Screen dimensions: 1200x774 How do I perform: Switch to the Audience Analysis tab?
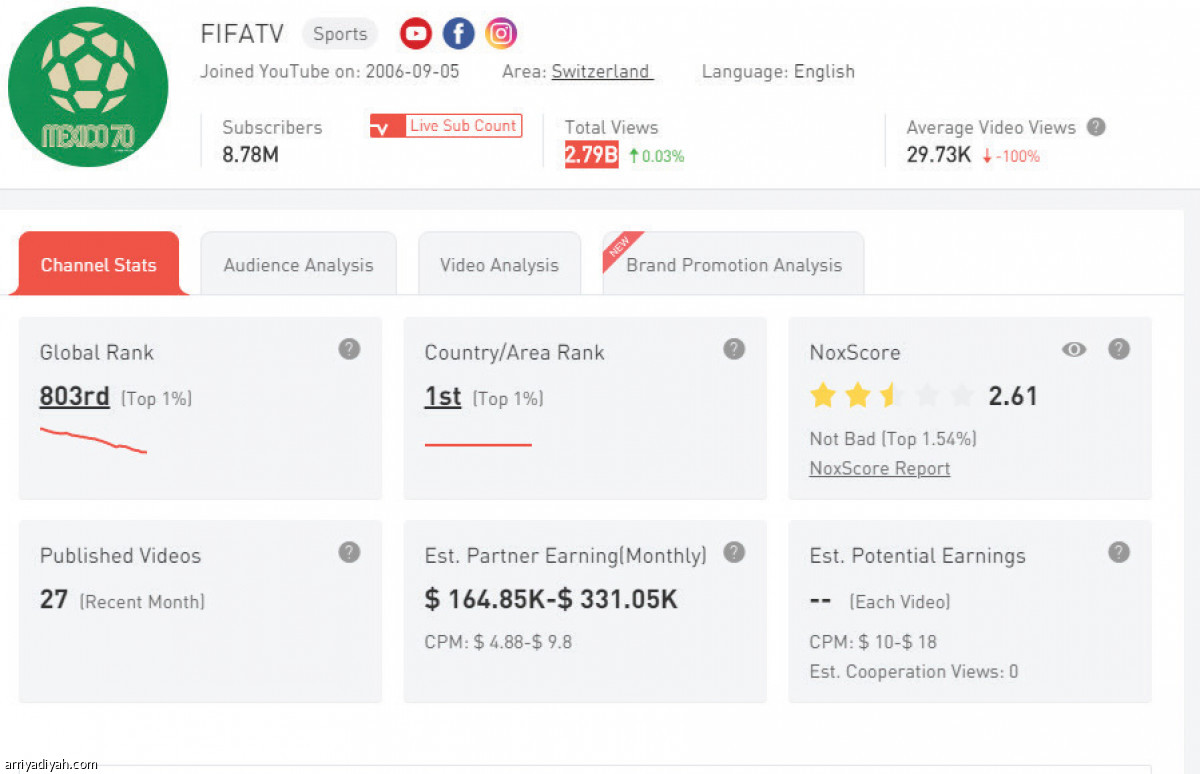(298, 264)
